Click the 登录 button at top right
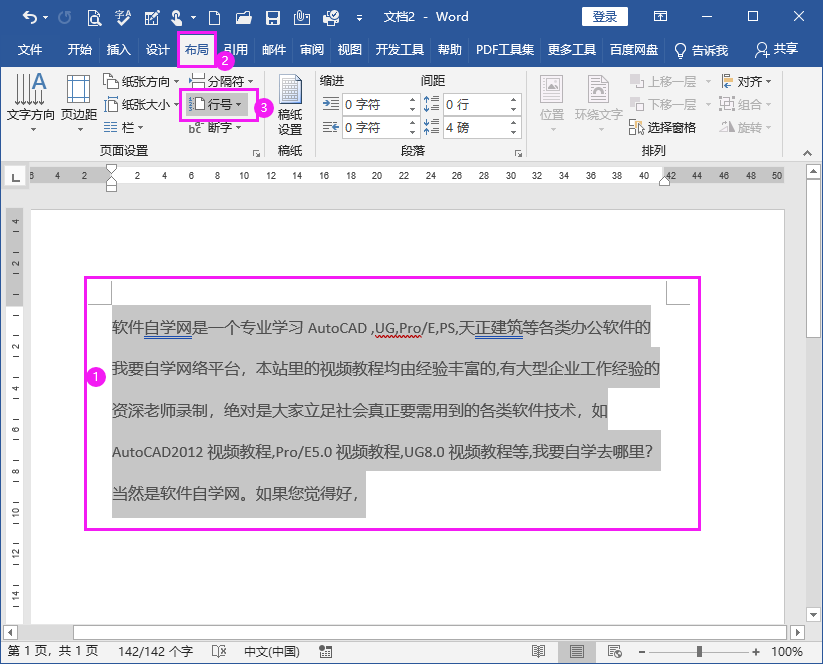This screenshot has width=823, height=664. tap(609, 16)
